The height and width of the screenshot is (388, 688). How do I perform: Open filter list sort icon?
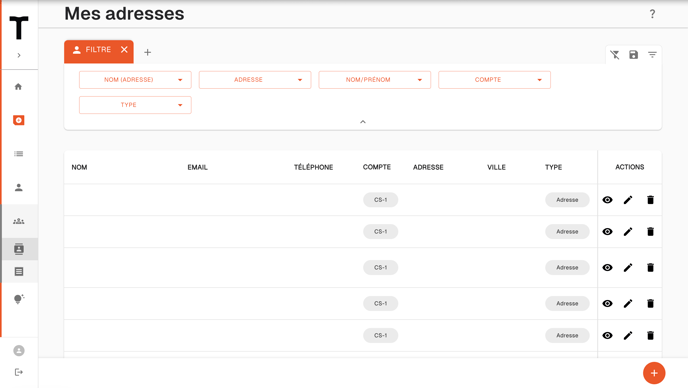point(652,55)
